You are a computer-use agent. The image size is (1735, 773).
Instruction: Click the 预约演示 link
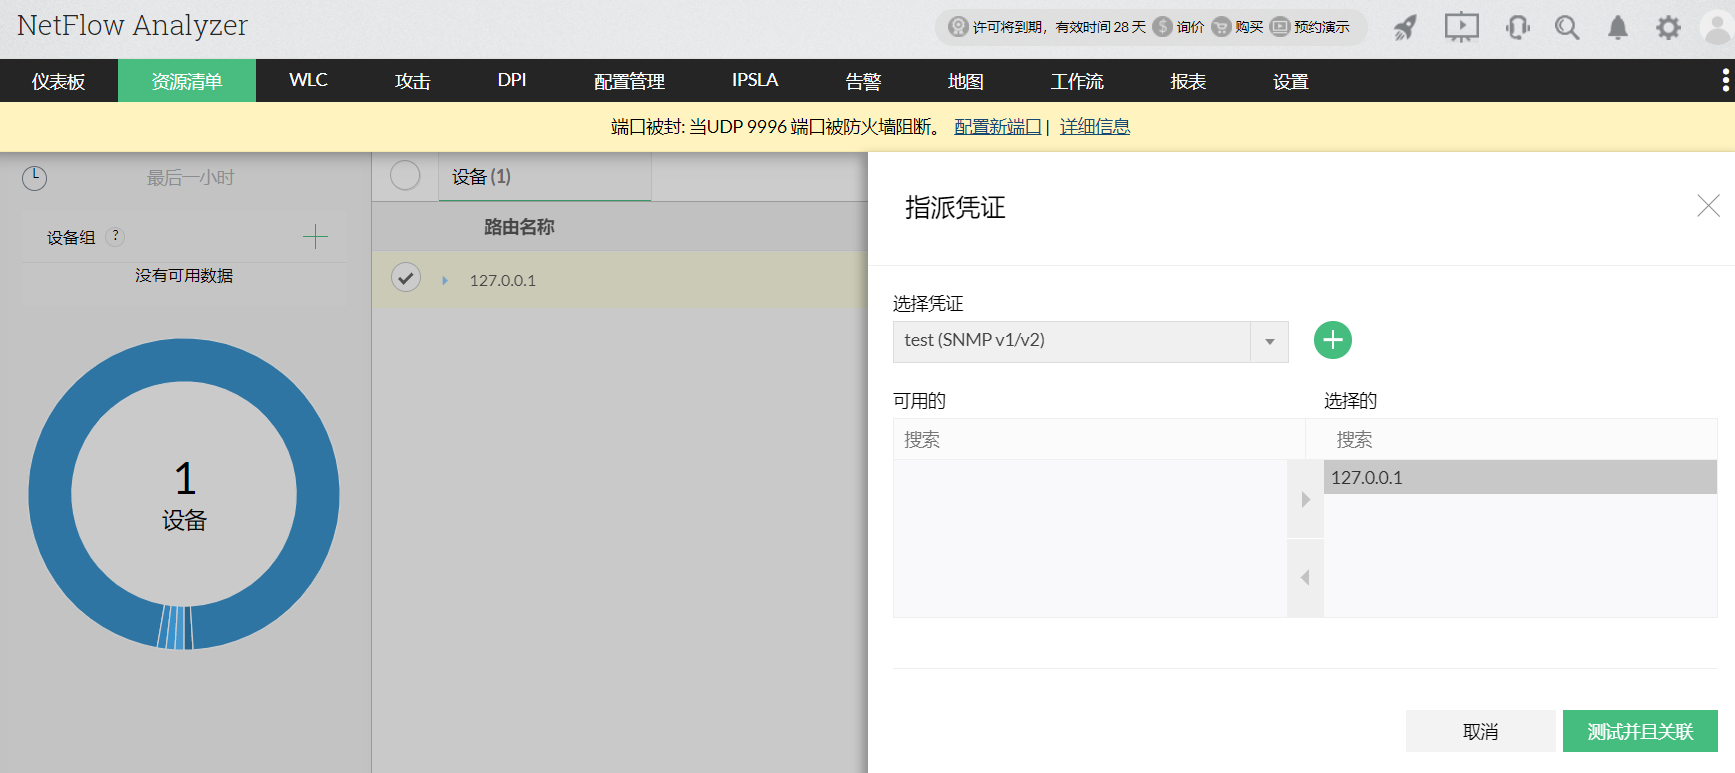pyautogui.click(x=1322, y=27)
